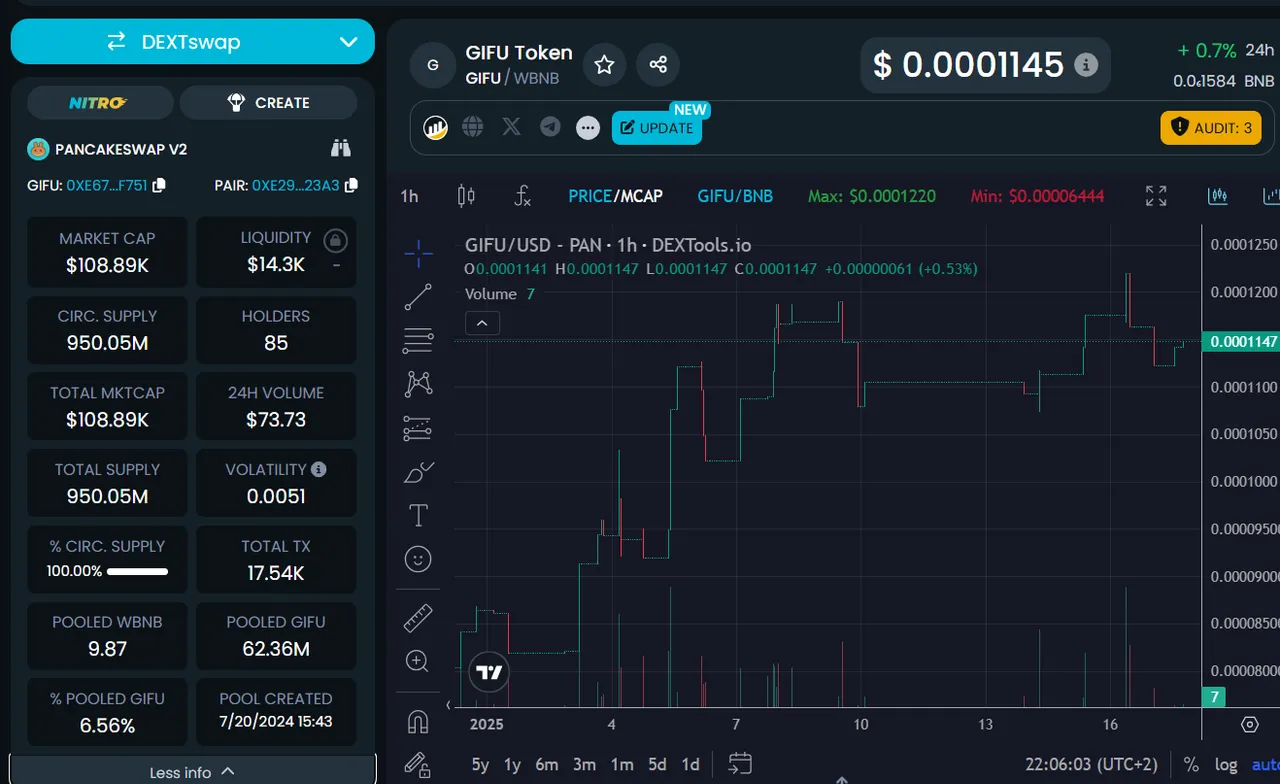Select the brush drawing tool
Viewport: 1280px width, 784px height.
pos(418,472)
